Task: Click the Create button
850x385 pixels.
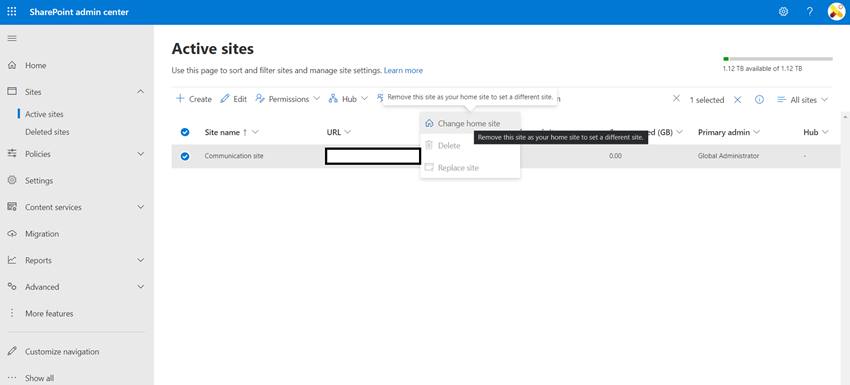Action: 194,99
